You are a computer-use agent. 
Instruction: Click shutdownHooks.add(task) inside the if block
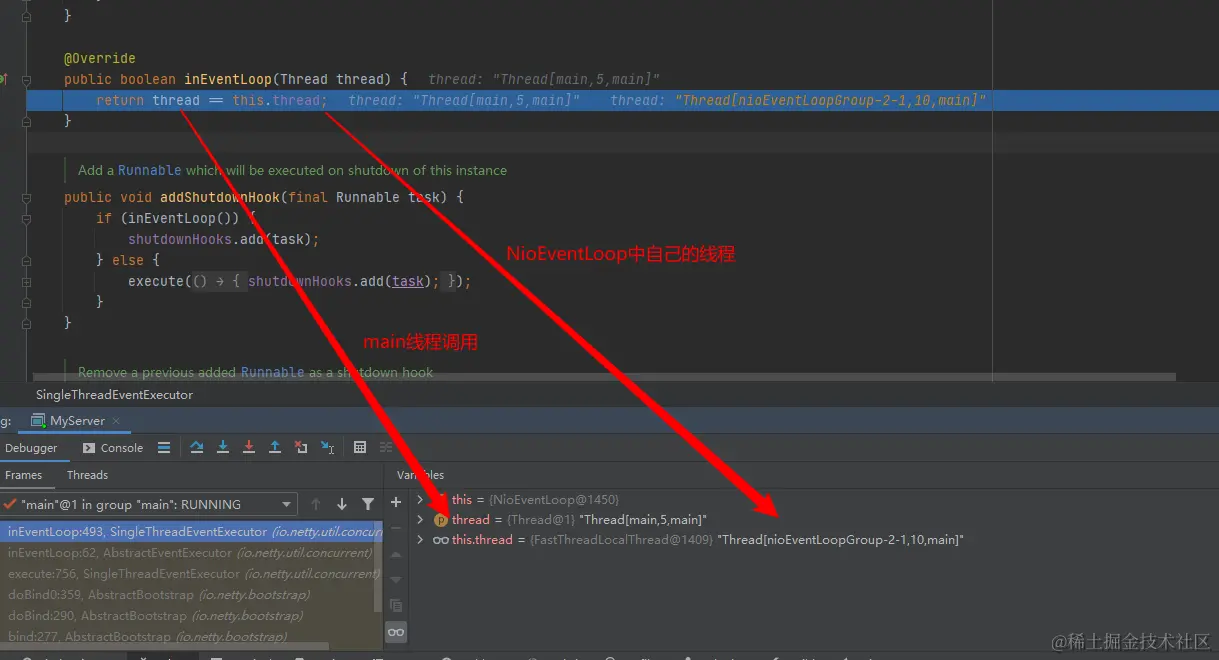(x=224, y=239)
